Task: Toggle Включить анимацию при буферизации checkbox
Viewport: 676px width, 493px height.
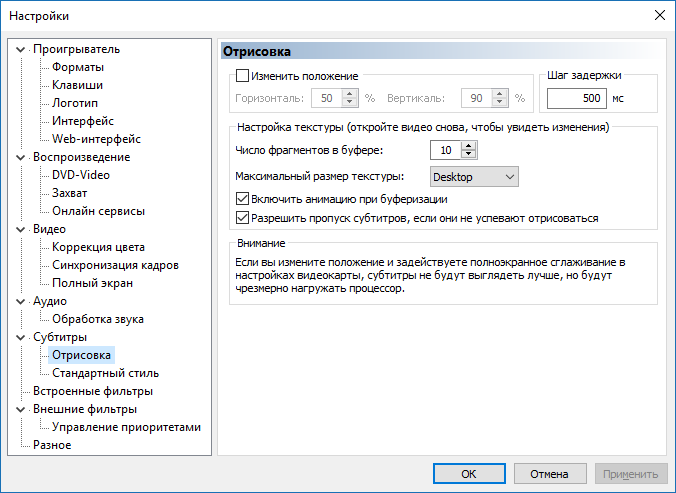Action: click(242, 199)
